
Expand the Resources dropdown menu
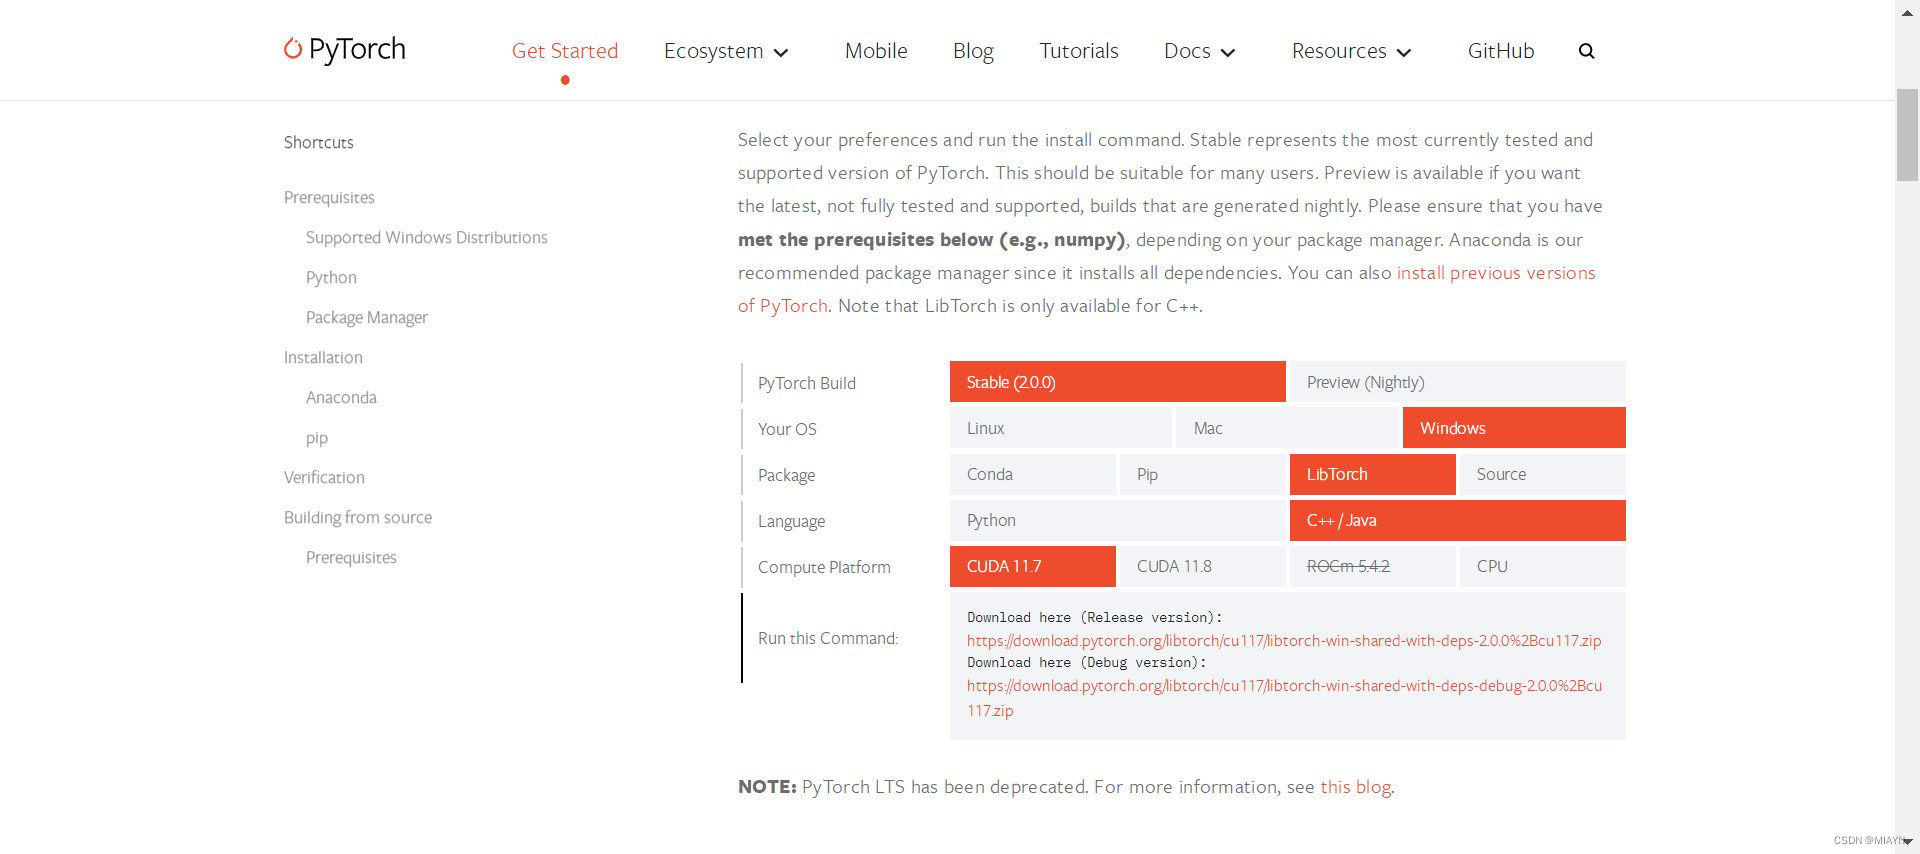tap(1352, 51)
